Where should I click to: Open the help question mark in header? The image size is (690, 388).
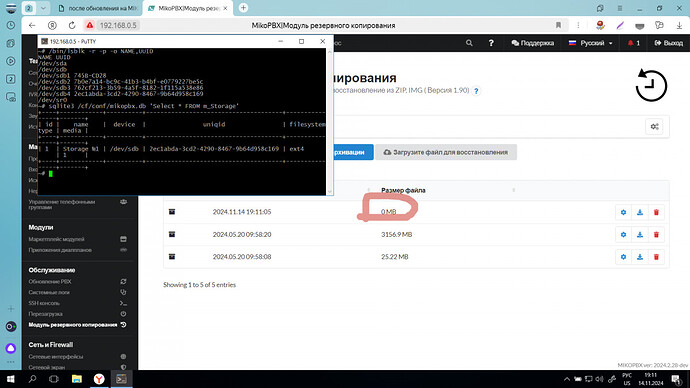pyautogui.click(x=491, y=43)
